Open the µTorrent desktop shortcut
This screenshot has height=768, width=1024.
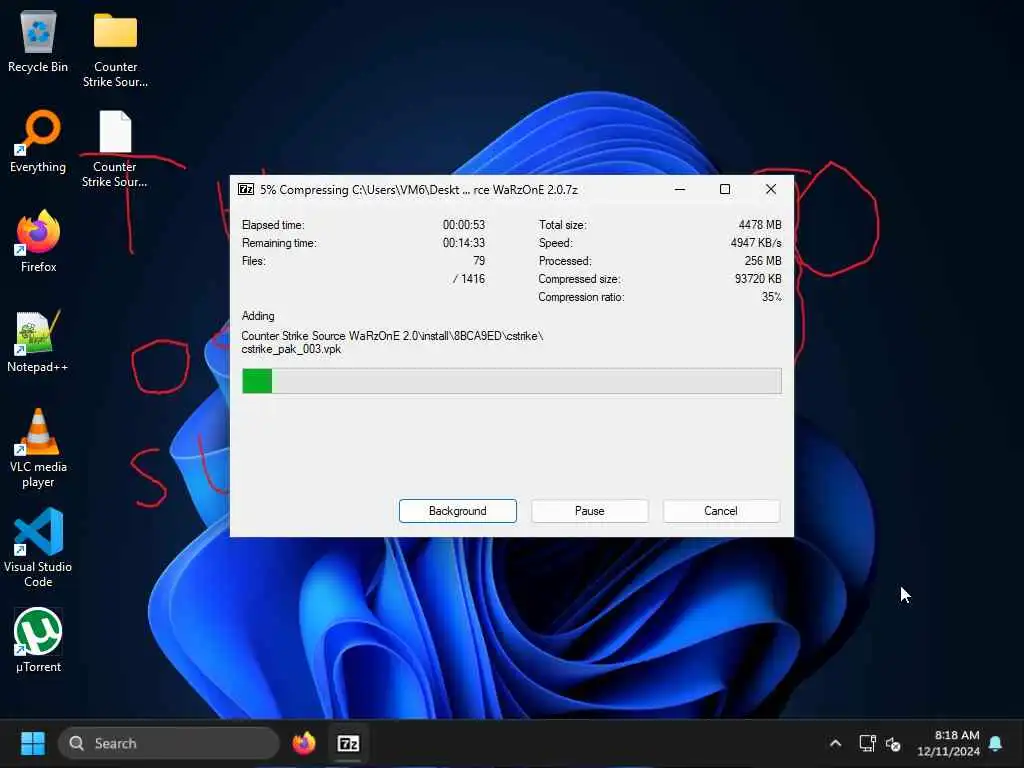pyautogui.click(x=38, y=640)
